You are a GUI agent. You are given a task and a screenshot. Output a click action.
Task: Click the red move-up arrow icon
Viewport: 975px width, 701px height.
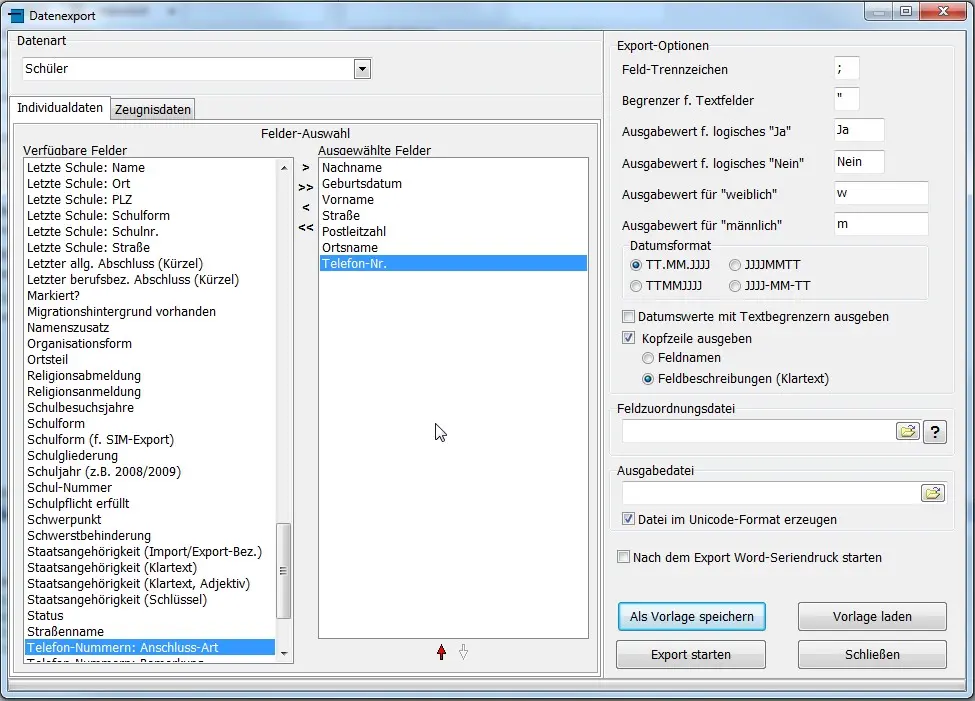tap(441, 652)
